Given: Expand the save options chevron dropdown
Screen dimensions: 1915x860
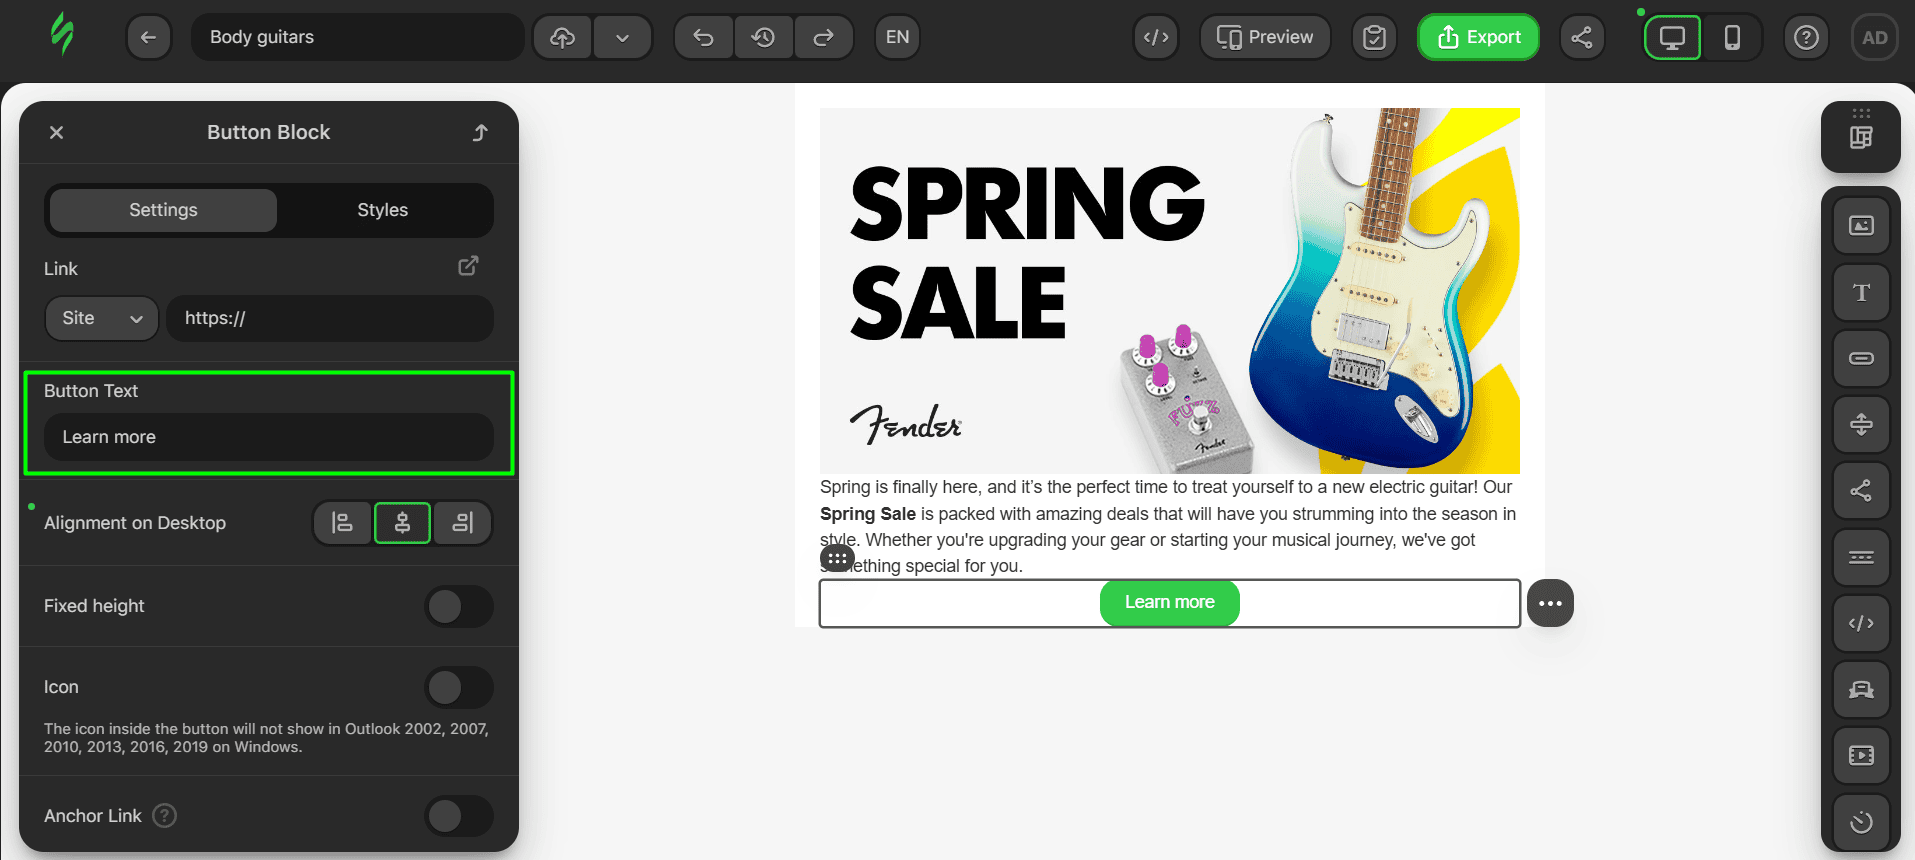Looking at the screenshot, I should click(622, 37).
